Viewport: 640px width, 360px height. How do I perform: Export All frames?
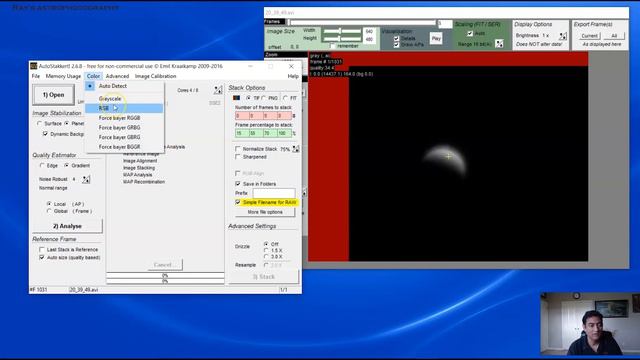pyautogui.click(x=614, y=36)
